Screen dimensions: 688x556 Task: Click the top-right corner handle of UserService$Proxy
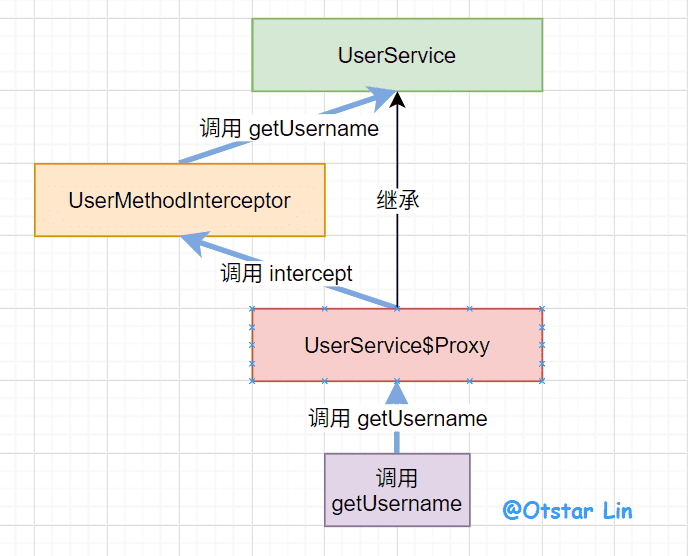pos(542,309)
